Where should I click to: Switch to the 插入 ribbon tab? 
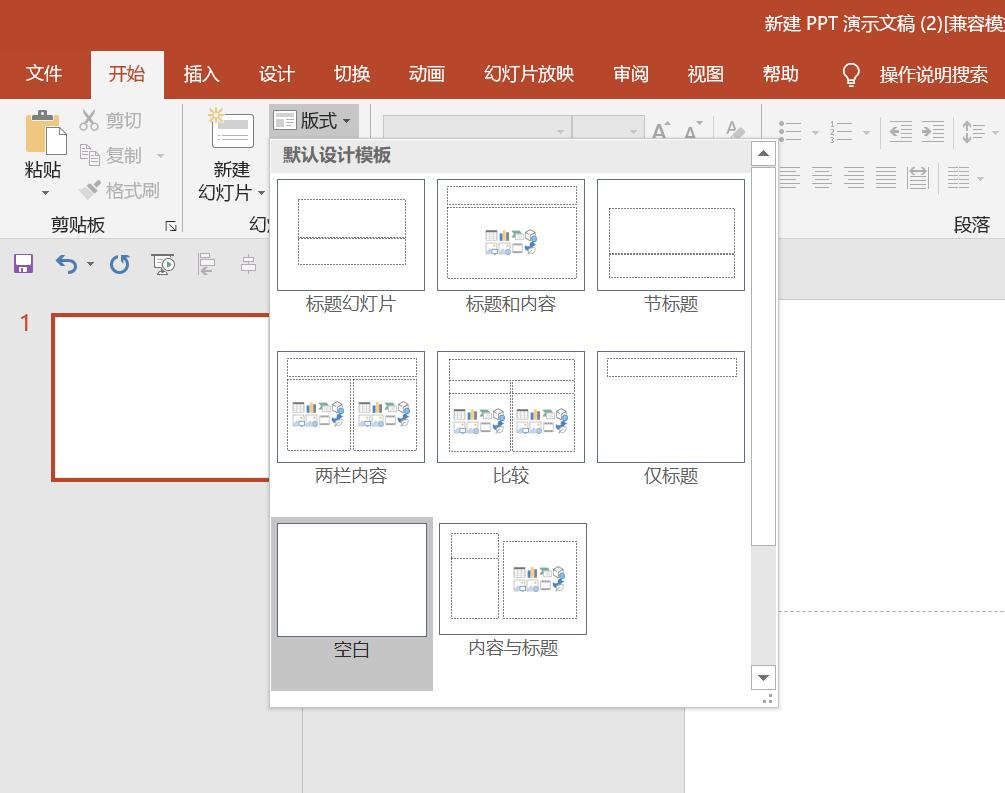(x=201, y=74)
